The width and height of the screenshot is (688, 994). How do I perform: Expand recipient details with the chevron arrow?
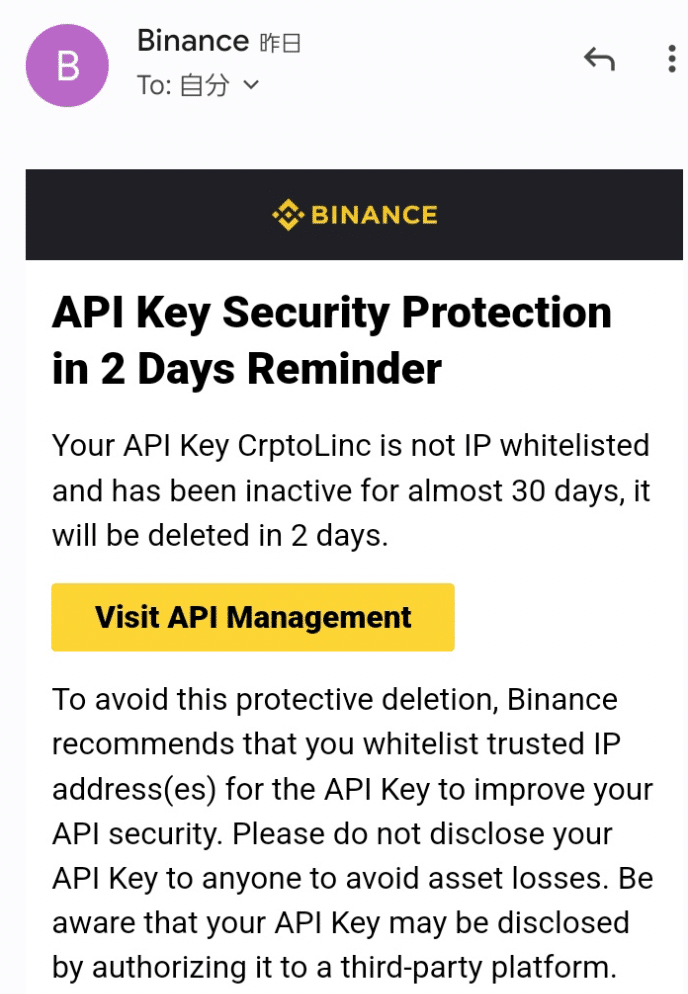(x=251, y=84)
